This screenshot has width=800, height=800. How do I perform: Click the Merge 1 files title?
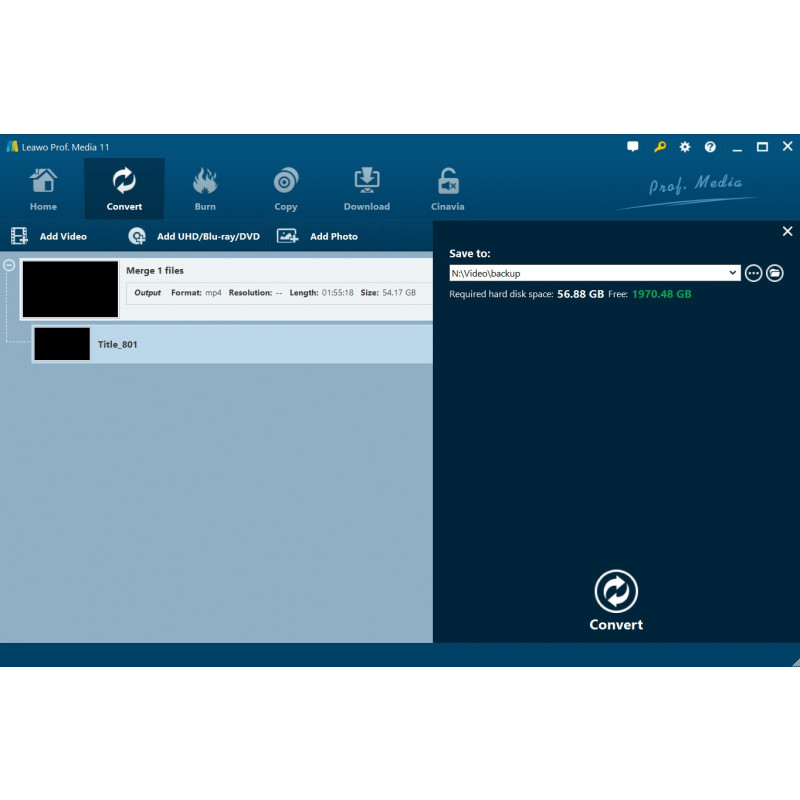155,270
